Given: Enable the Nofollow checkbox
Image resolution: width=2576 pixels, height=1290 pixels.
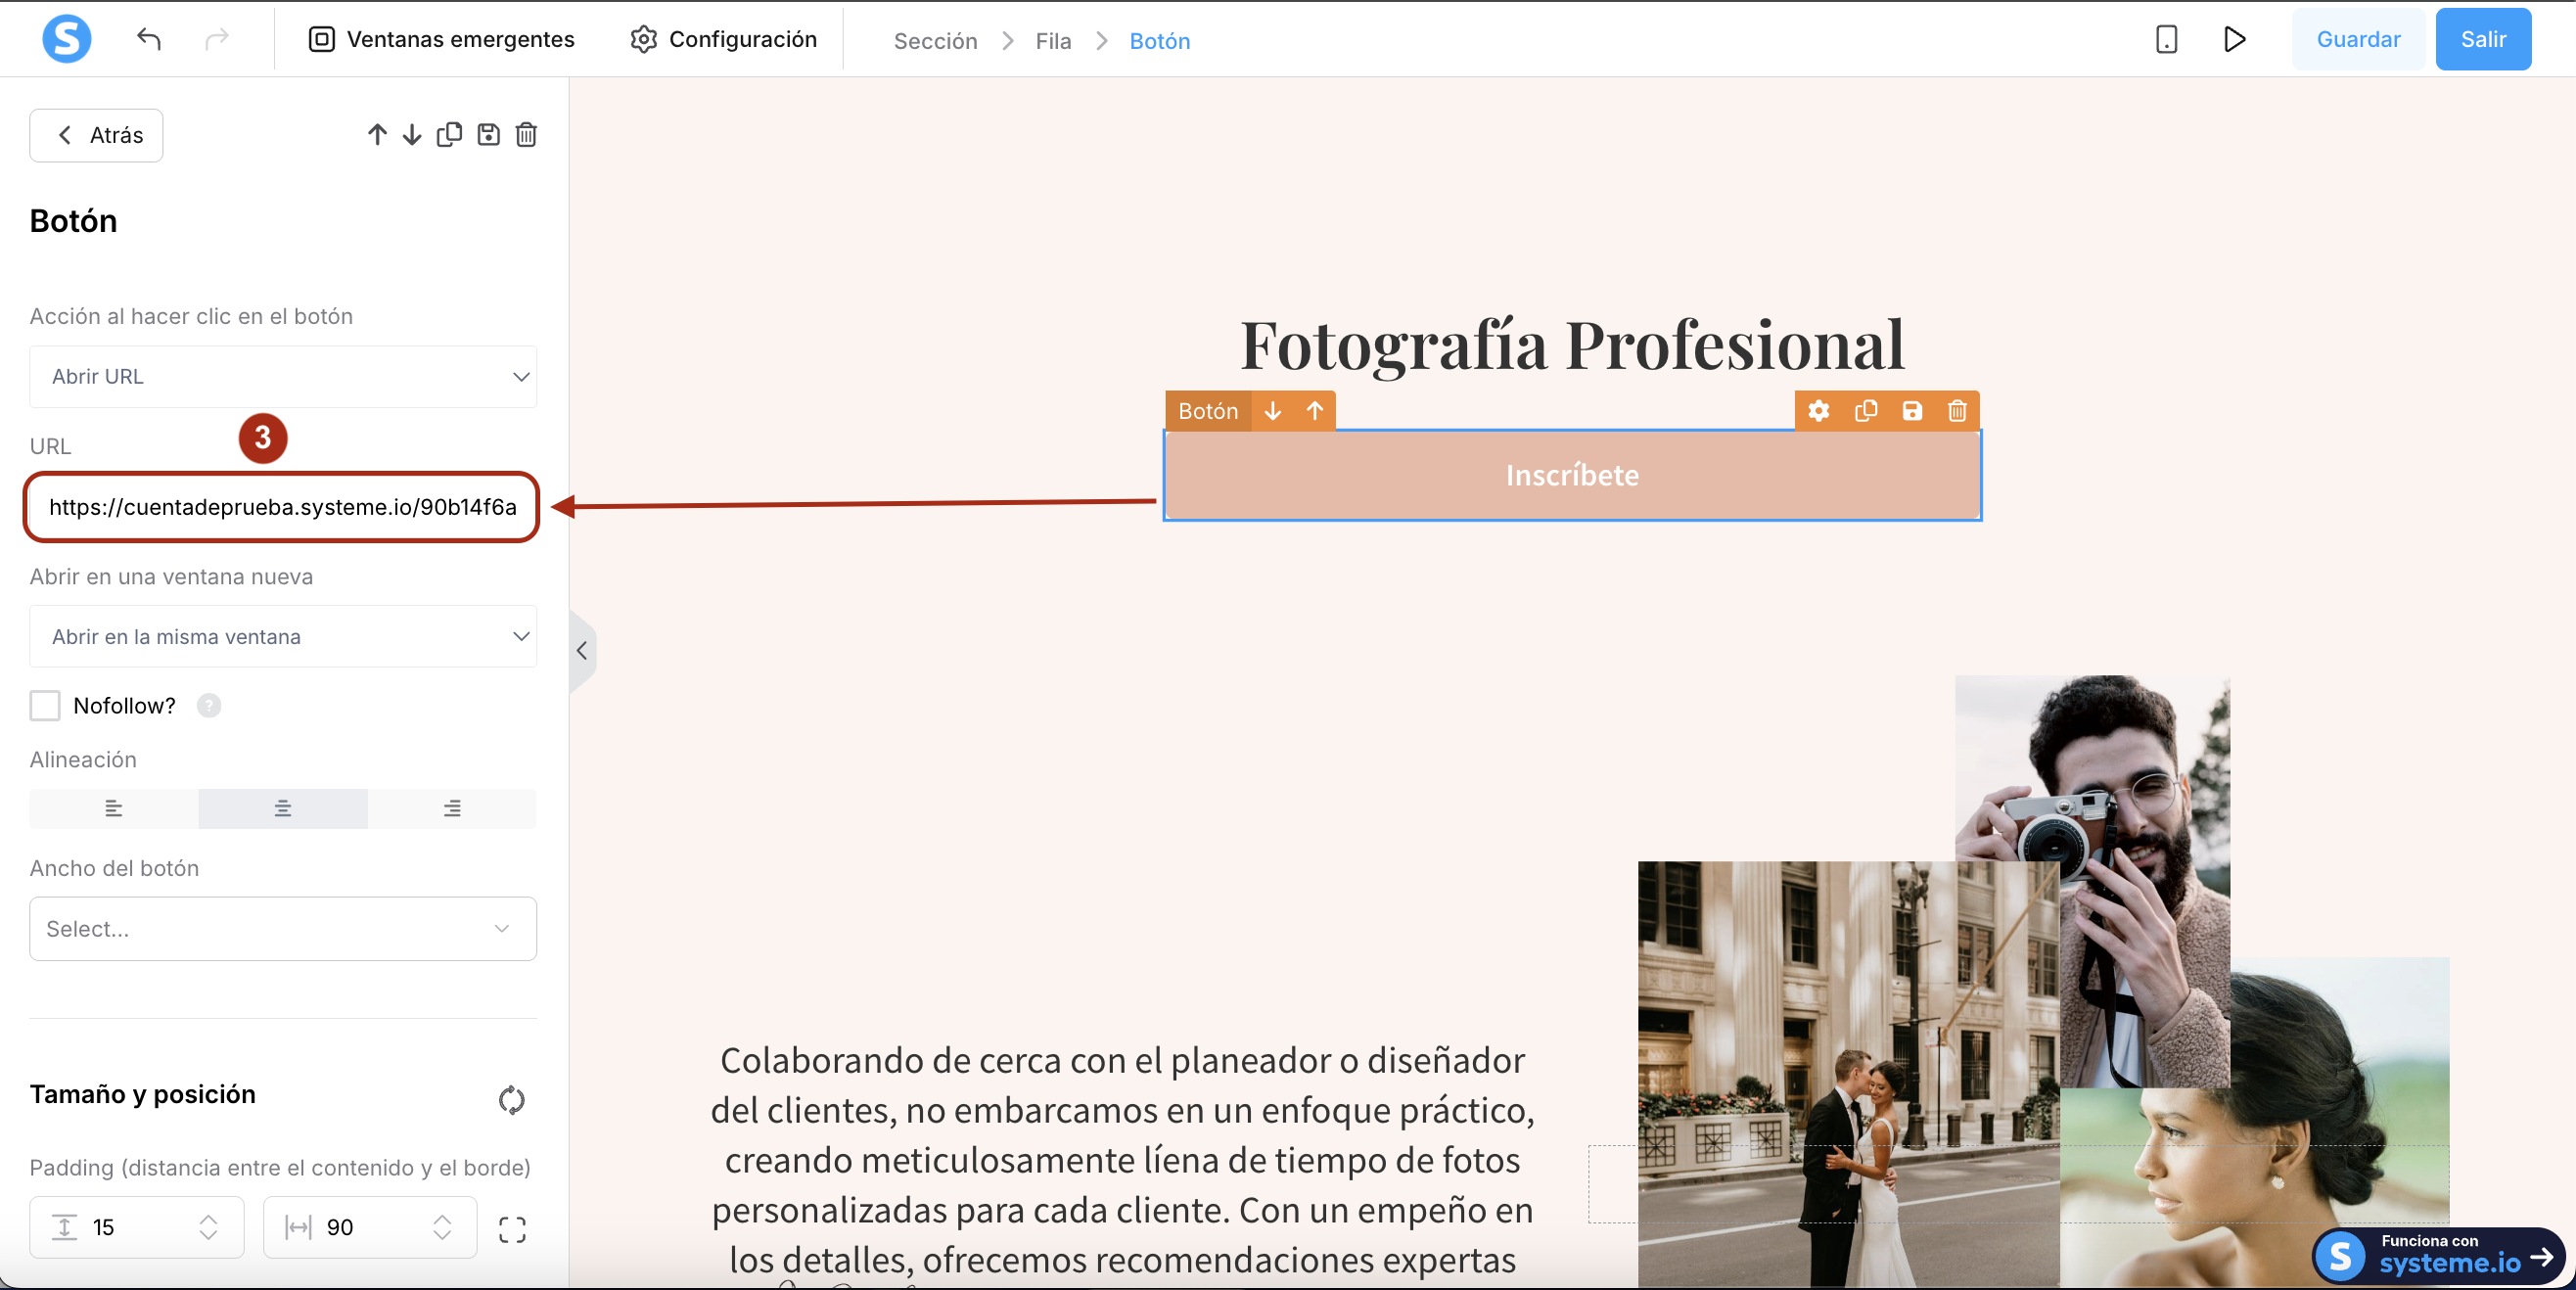Looking at the screenshot, I should 45,705.
